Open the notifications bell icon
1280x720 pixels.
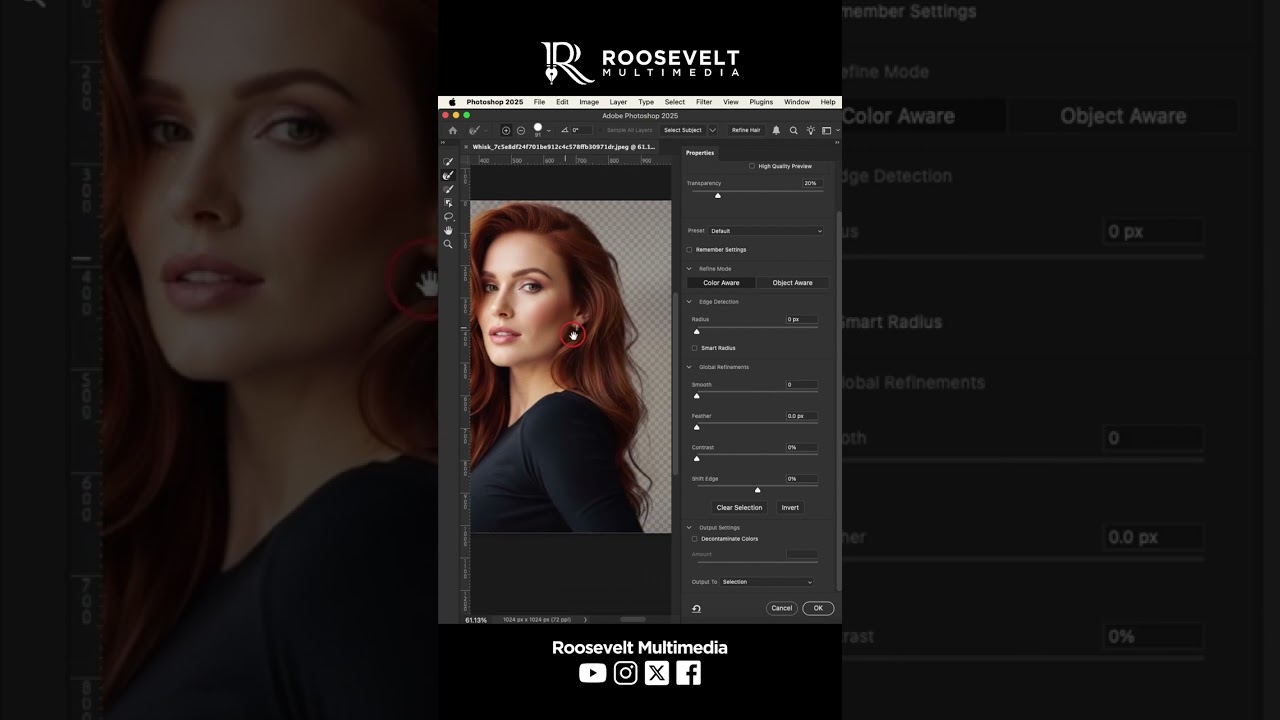pyautogui.click(x=776, y=130)
